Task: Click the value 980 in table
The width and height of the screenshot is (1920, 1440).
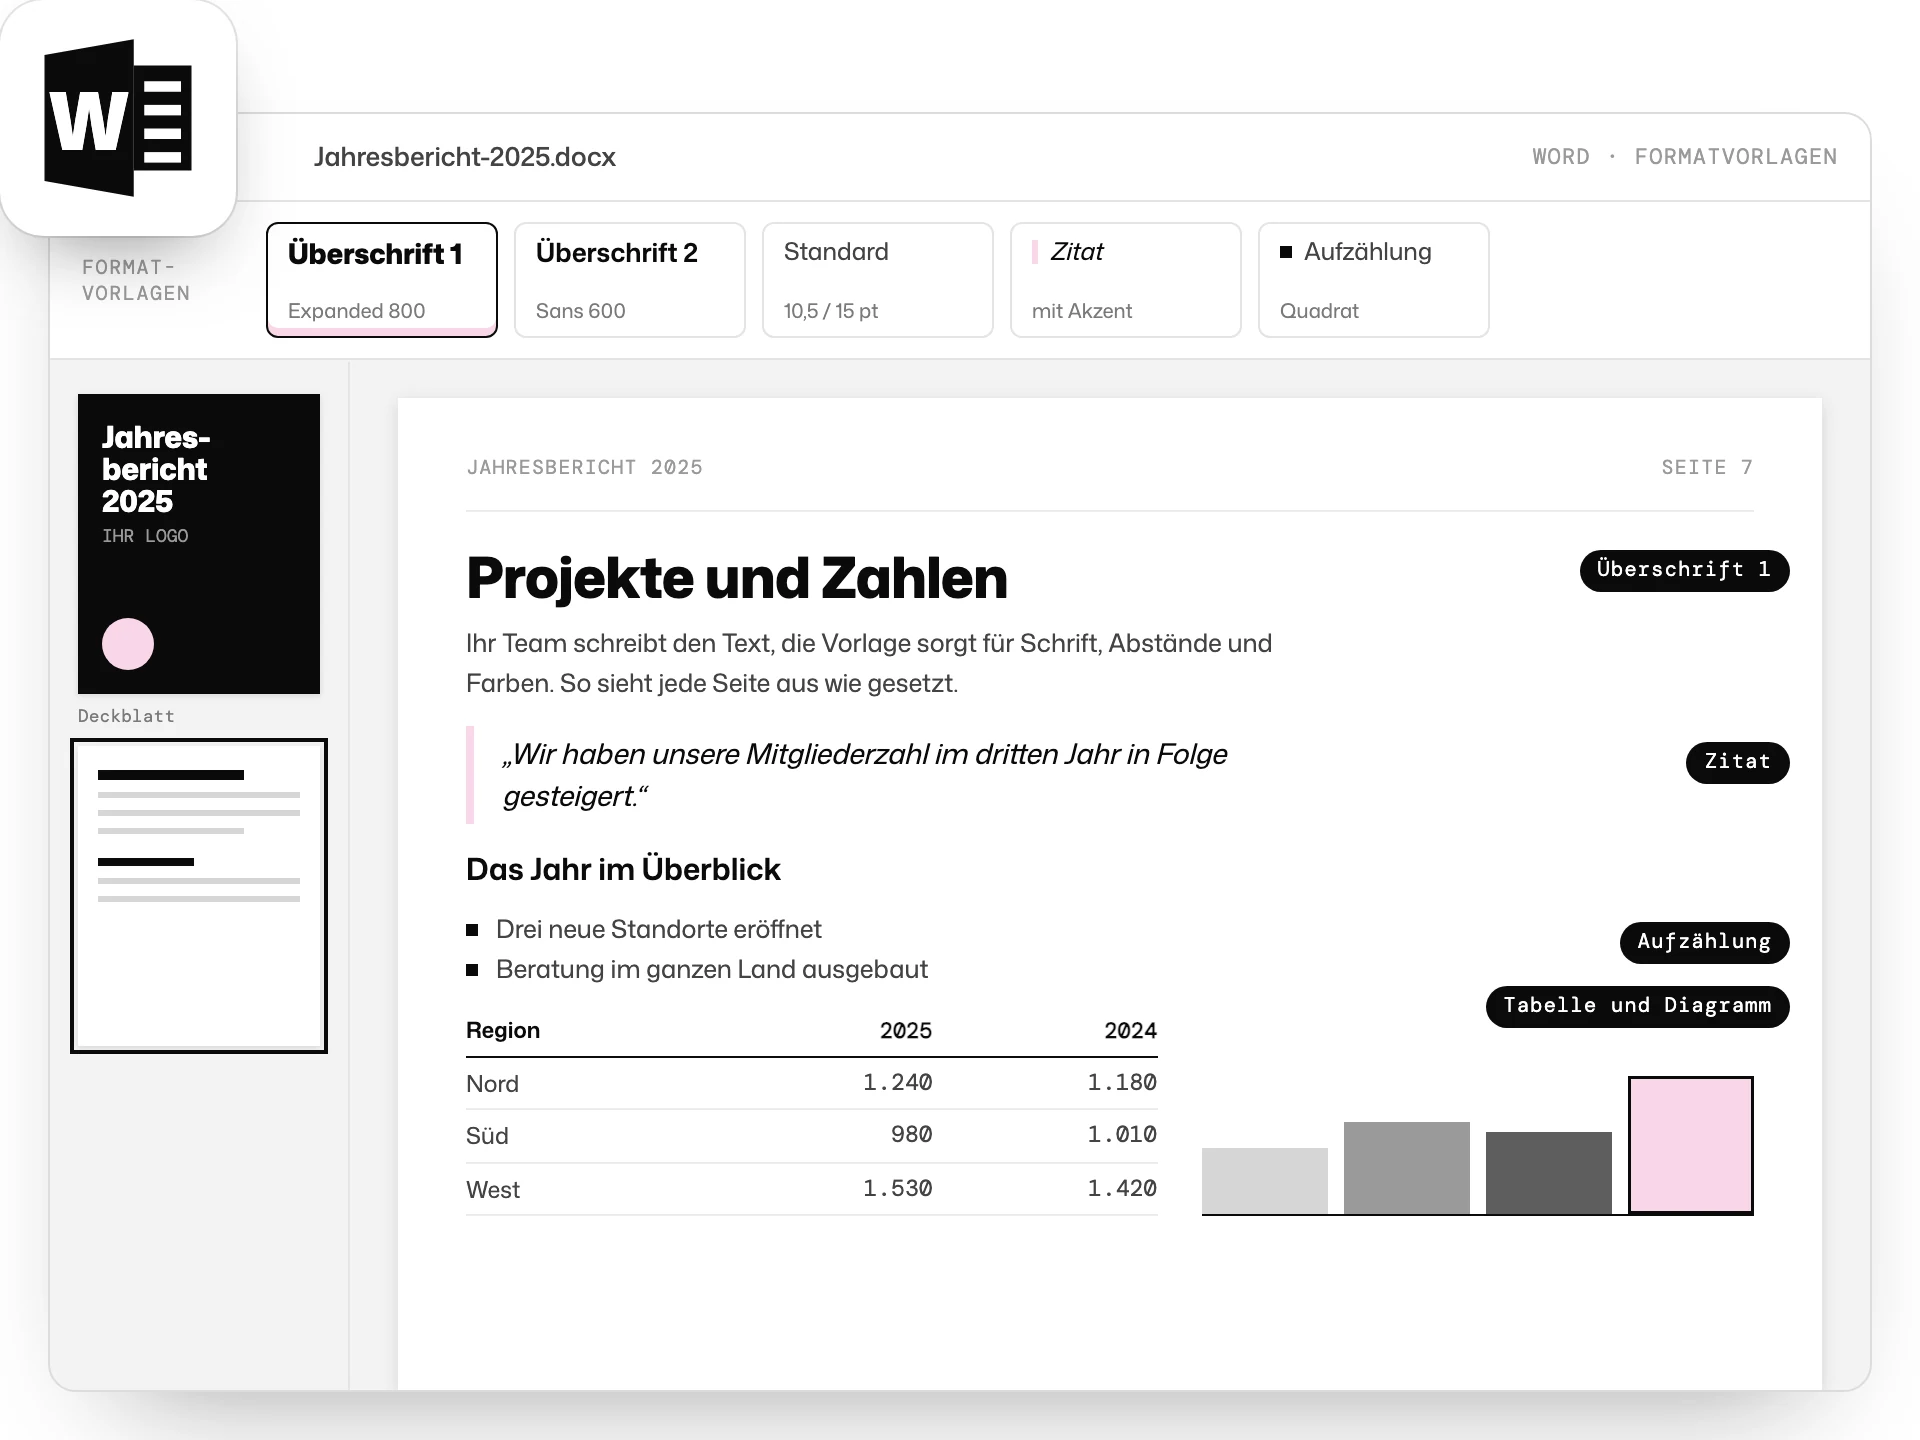Action: pyautogui.click(x=912, y=1135)
